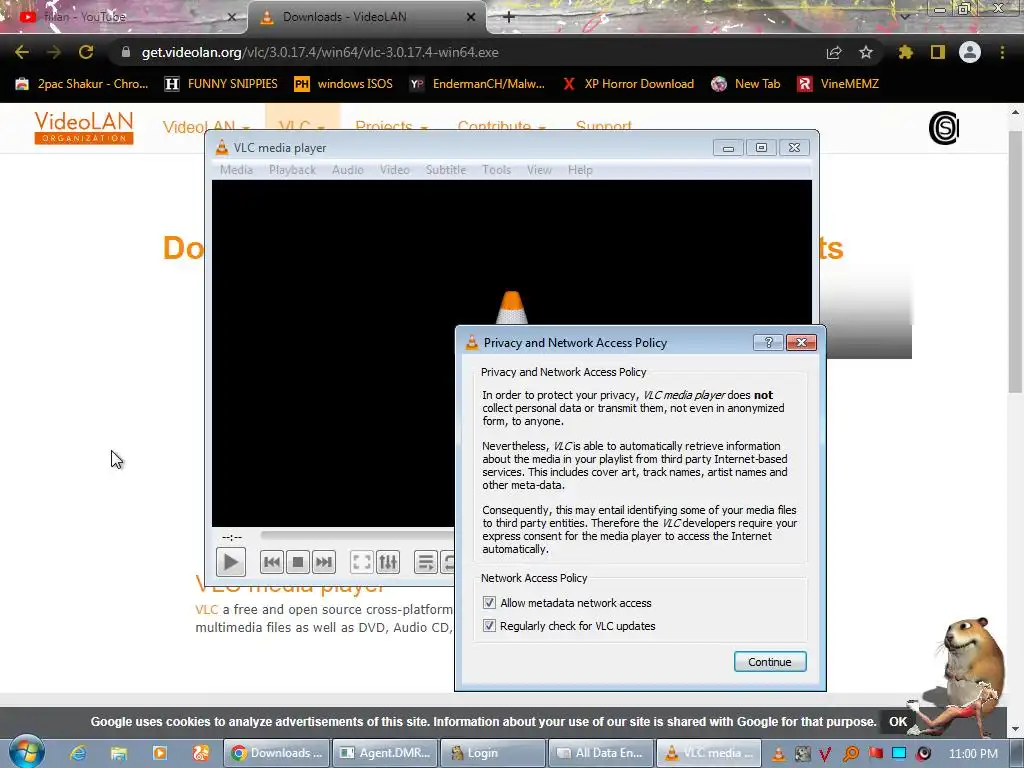Open the Audio menu in VLC
1024x768 pixels.
pos(347,170)
